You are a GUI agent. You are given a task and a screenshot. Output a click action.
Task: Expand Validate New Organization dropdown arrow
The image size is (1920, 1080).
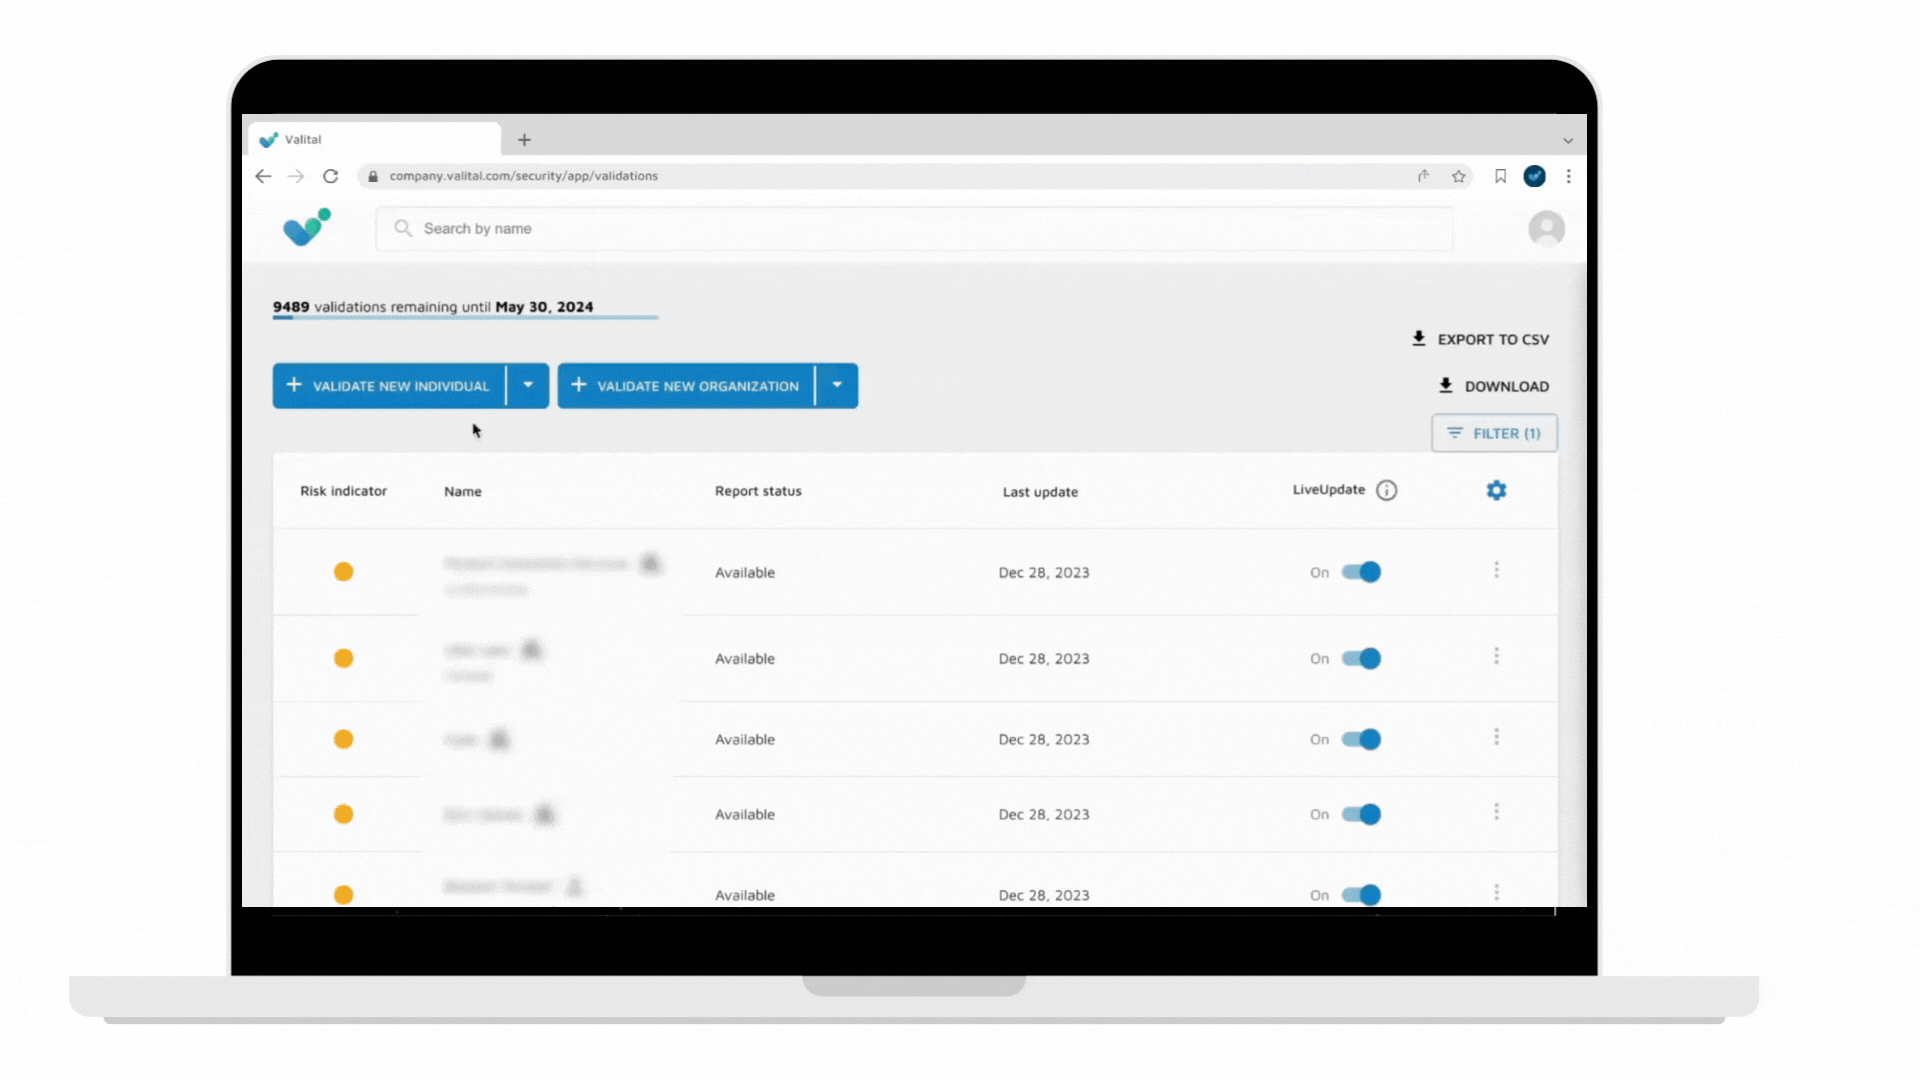(x=837, y=385)
